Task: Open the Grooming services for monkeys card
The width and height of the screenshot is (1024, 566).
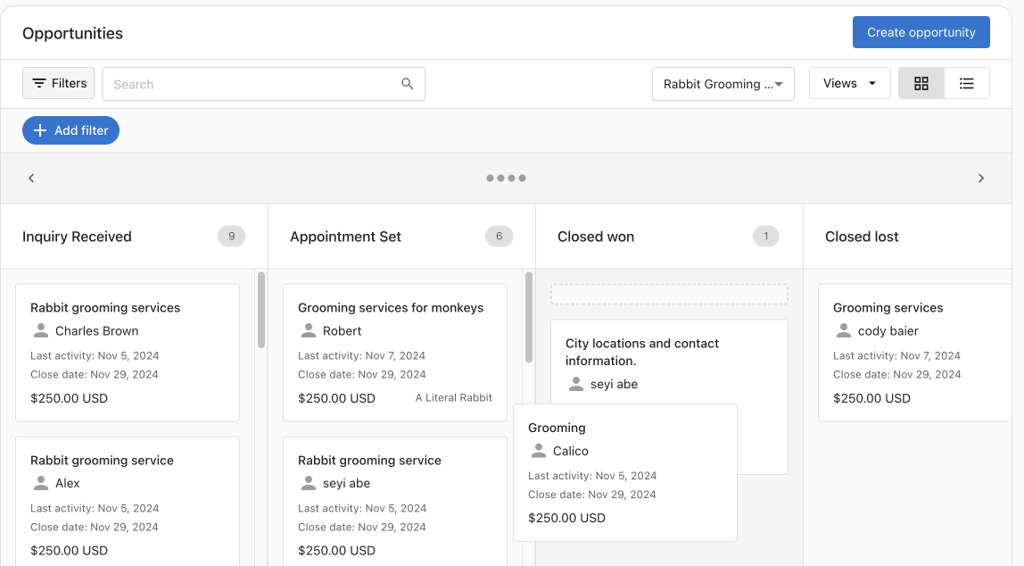Action: (391, 308)
